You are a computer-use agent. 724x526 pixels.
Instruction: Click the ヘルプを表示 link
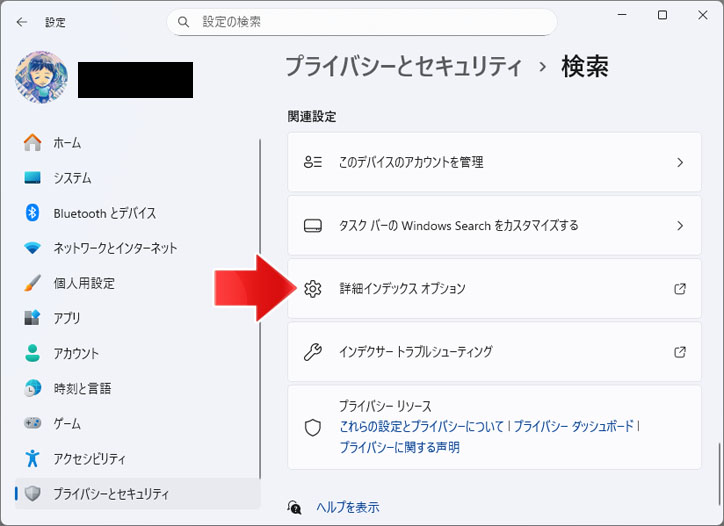point(347,507)
